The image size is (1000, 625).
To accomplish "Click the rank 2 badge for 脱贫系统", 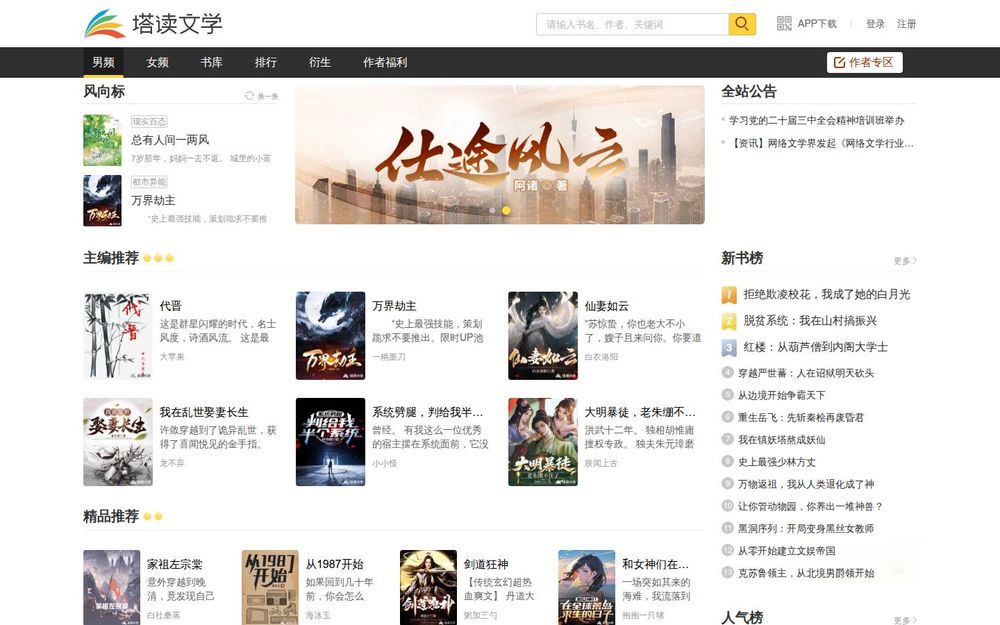I will click(729, 321).
